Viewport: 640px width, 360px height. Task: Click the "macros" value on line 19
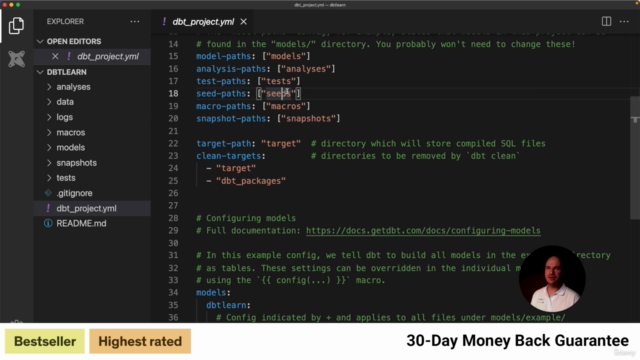click(286, 106)
